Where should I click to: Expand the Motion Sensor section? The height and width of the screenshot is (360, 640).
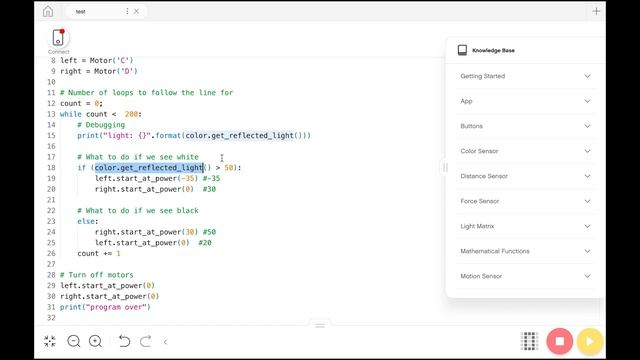525,276
